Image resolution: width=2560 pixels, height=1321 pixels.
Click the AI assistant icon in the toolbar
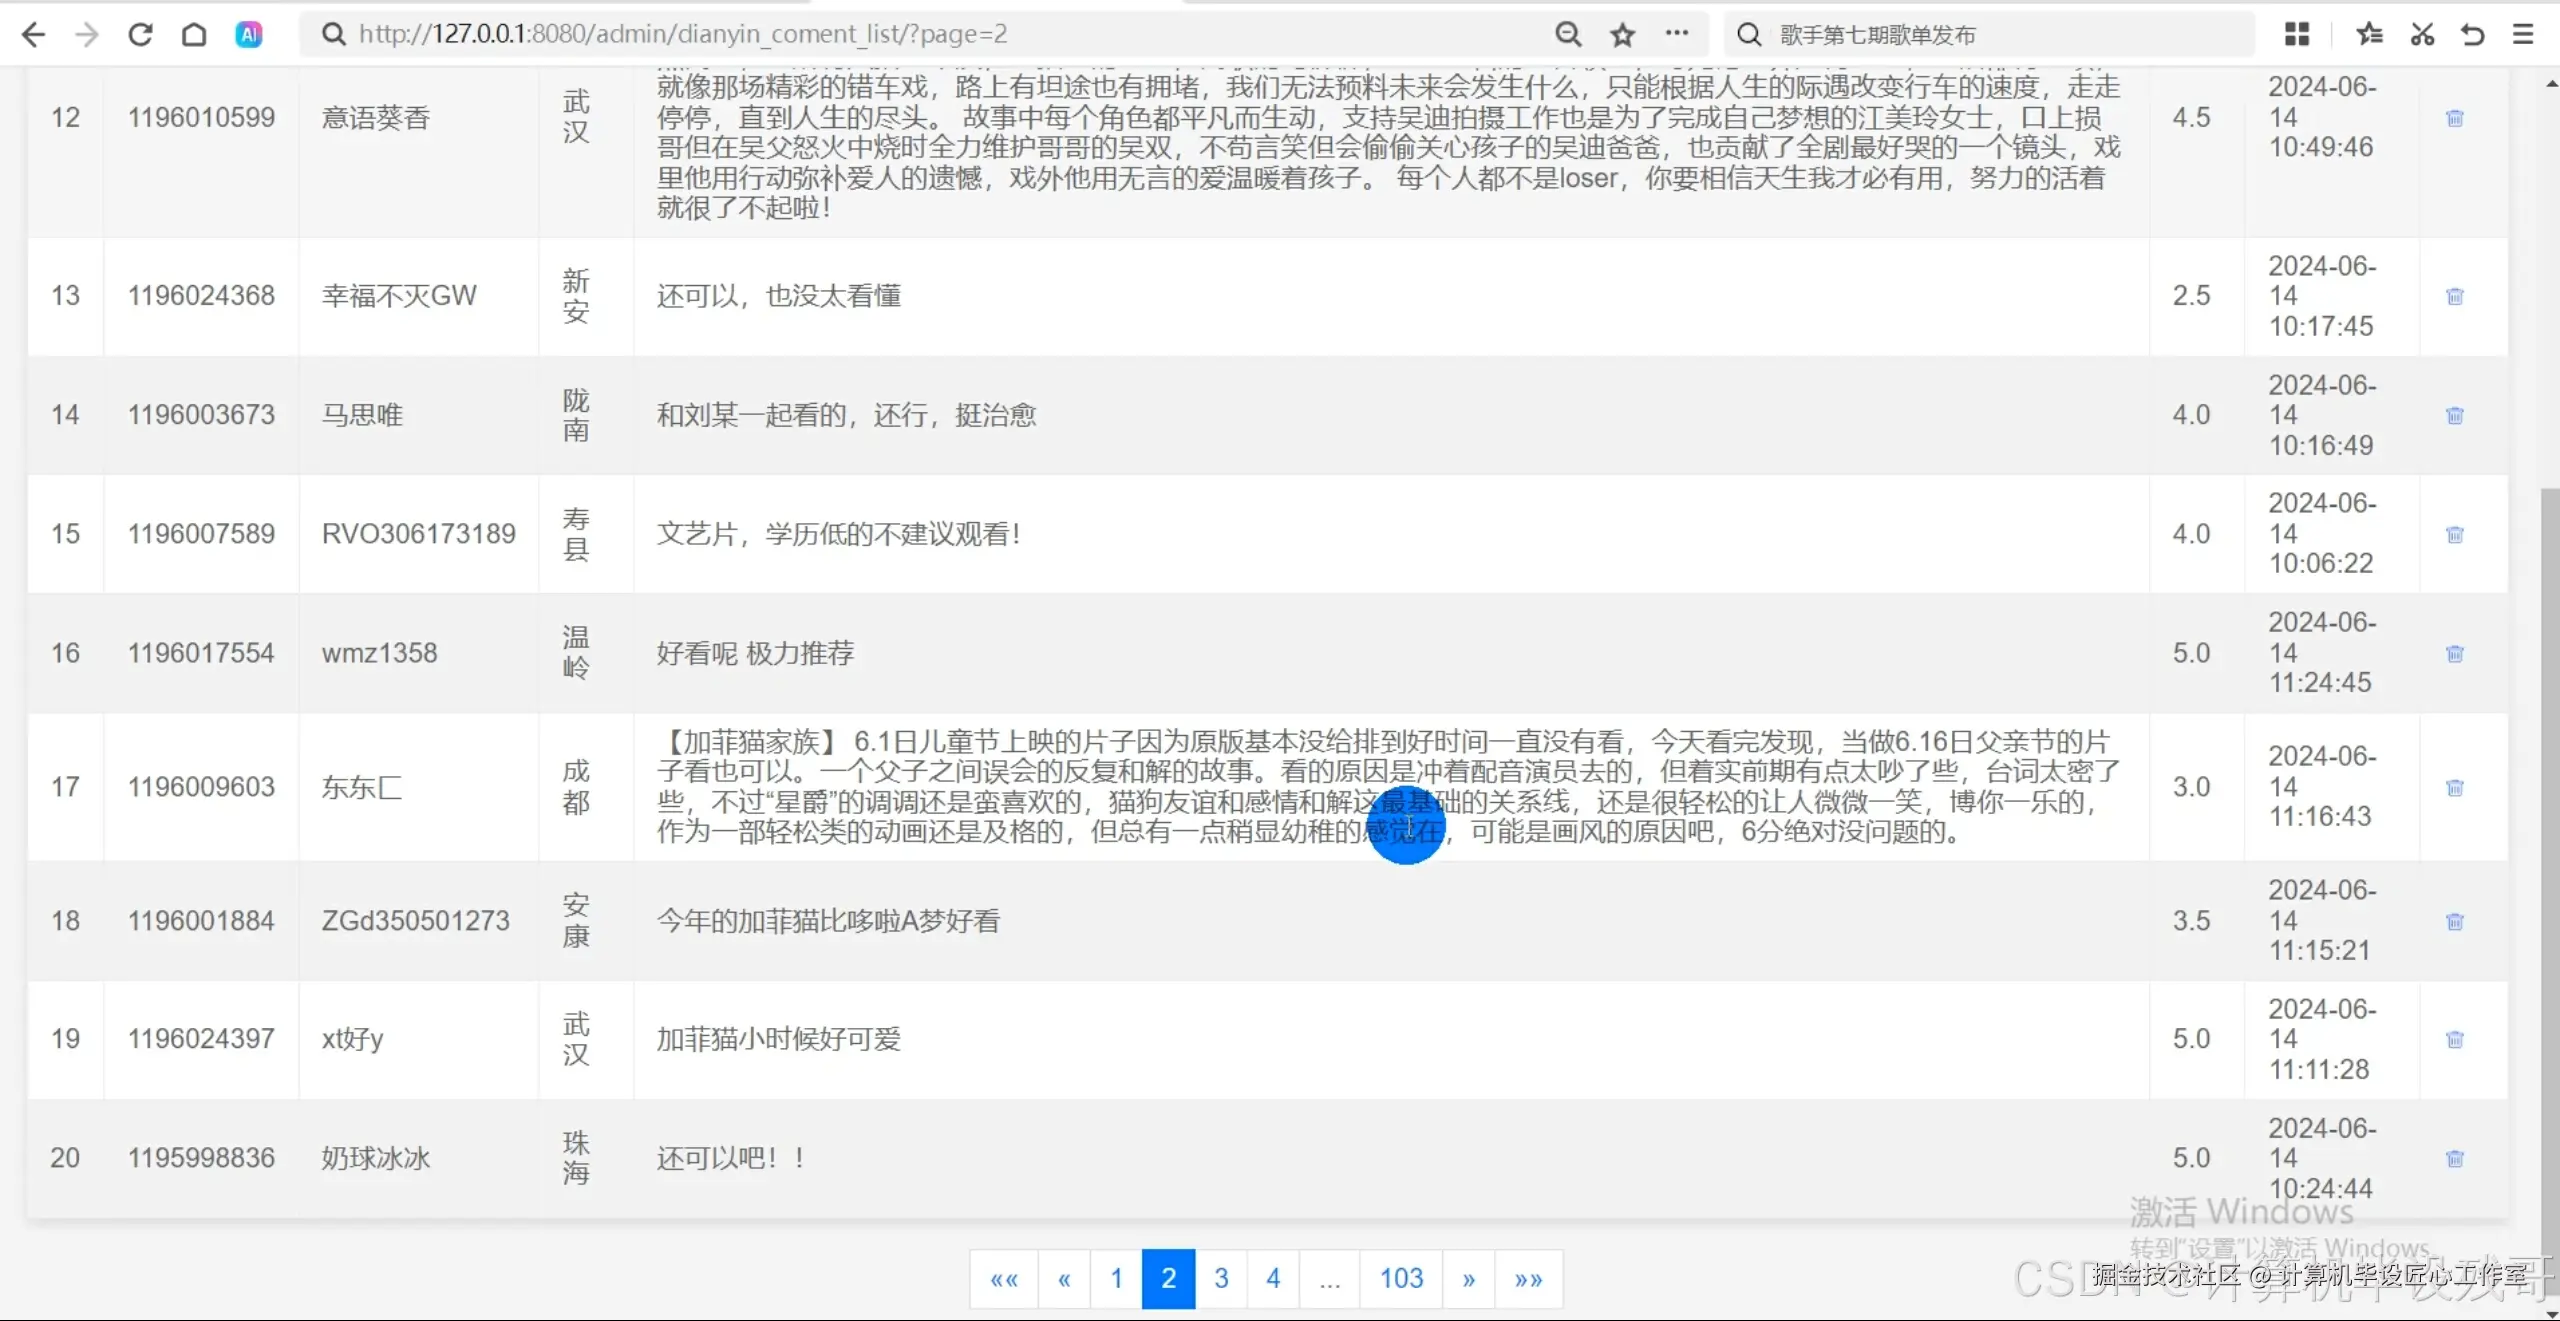pos(249,33)
